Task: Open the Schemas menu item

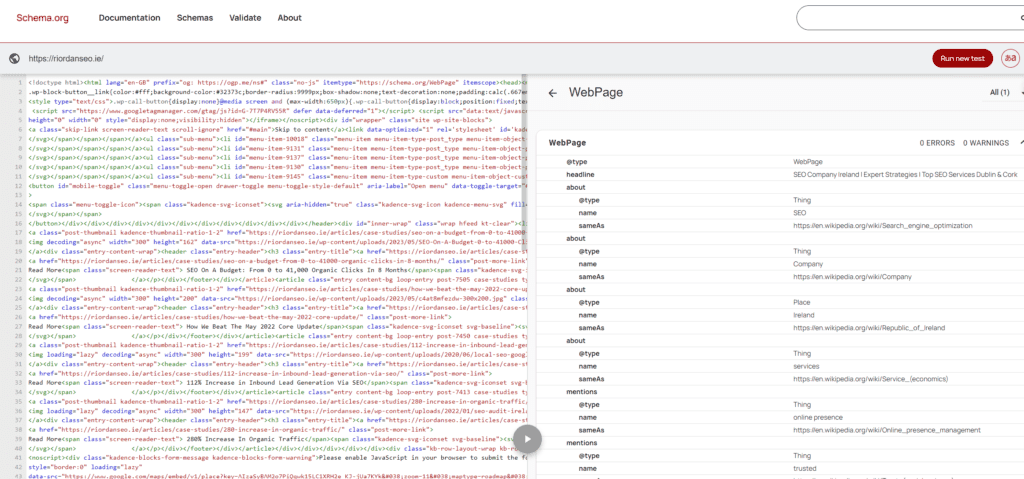Action: click(195, 18)
